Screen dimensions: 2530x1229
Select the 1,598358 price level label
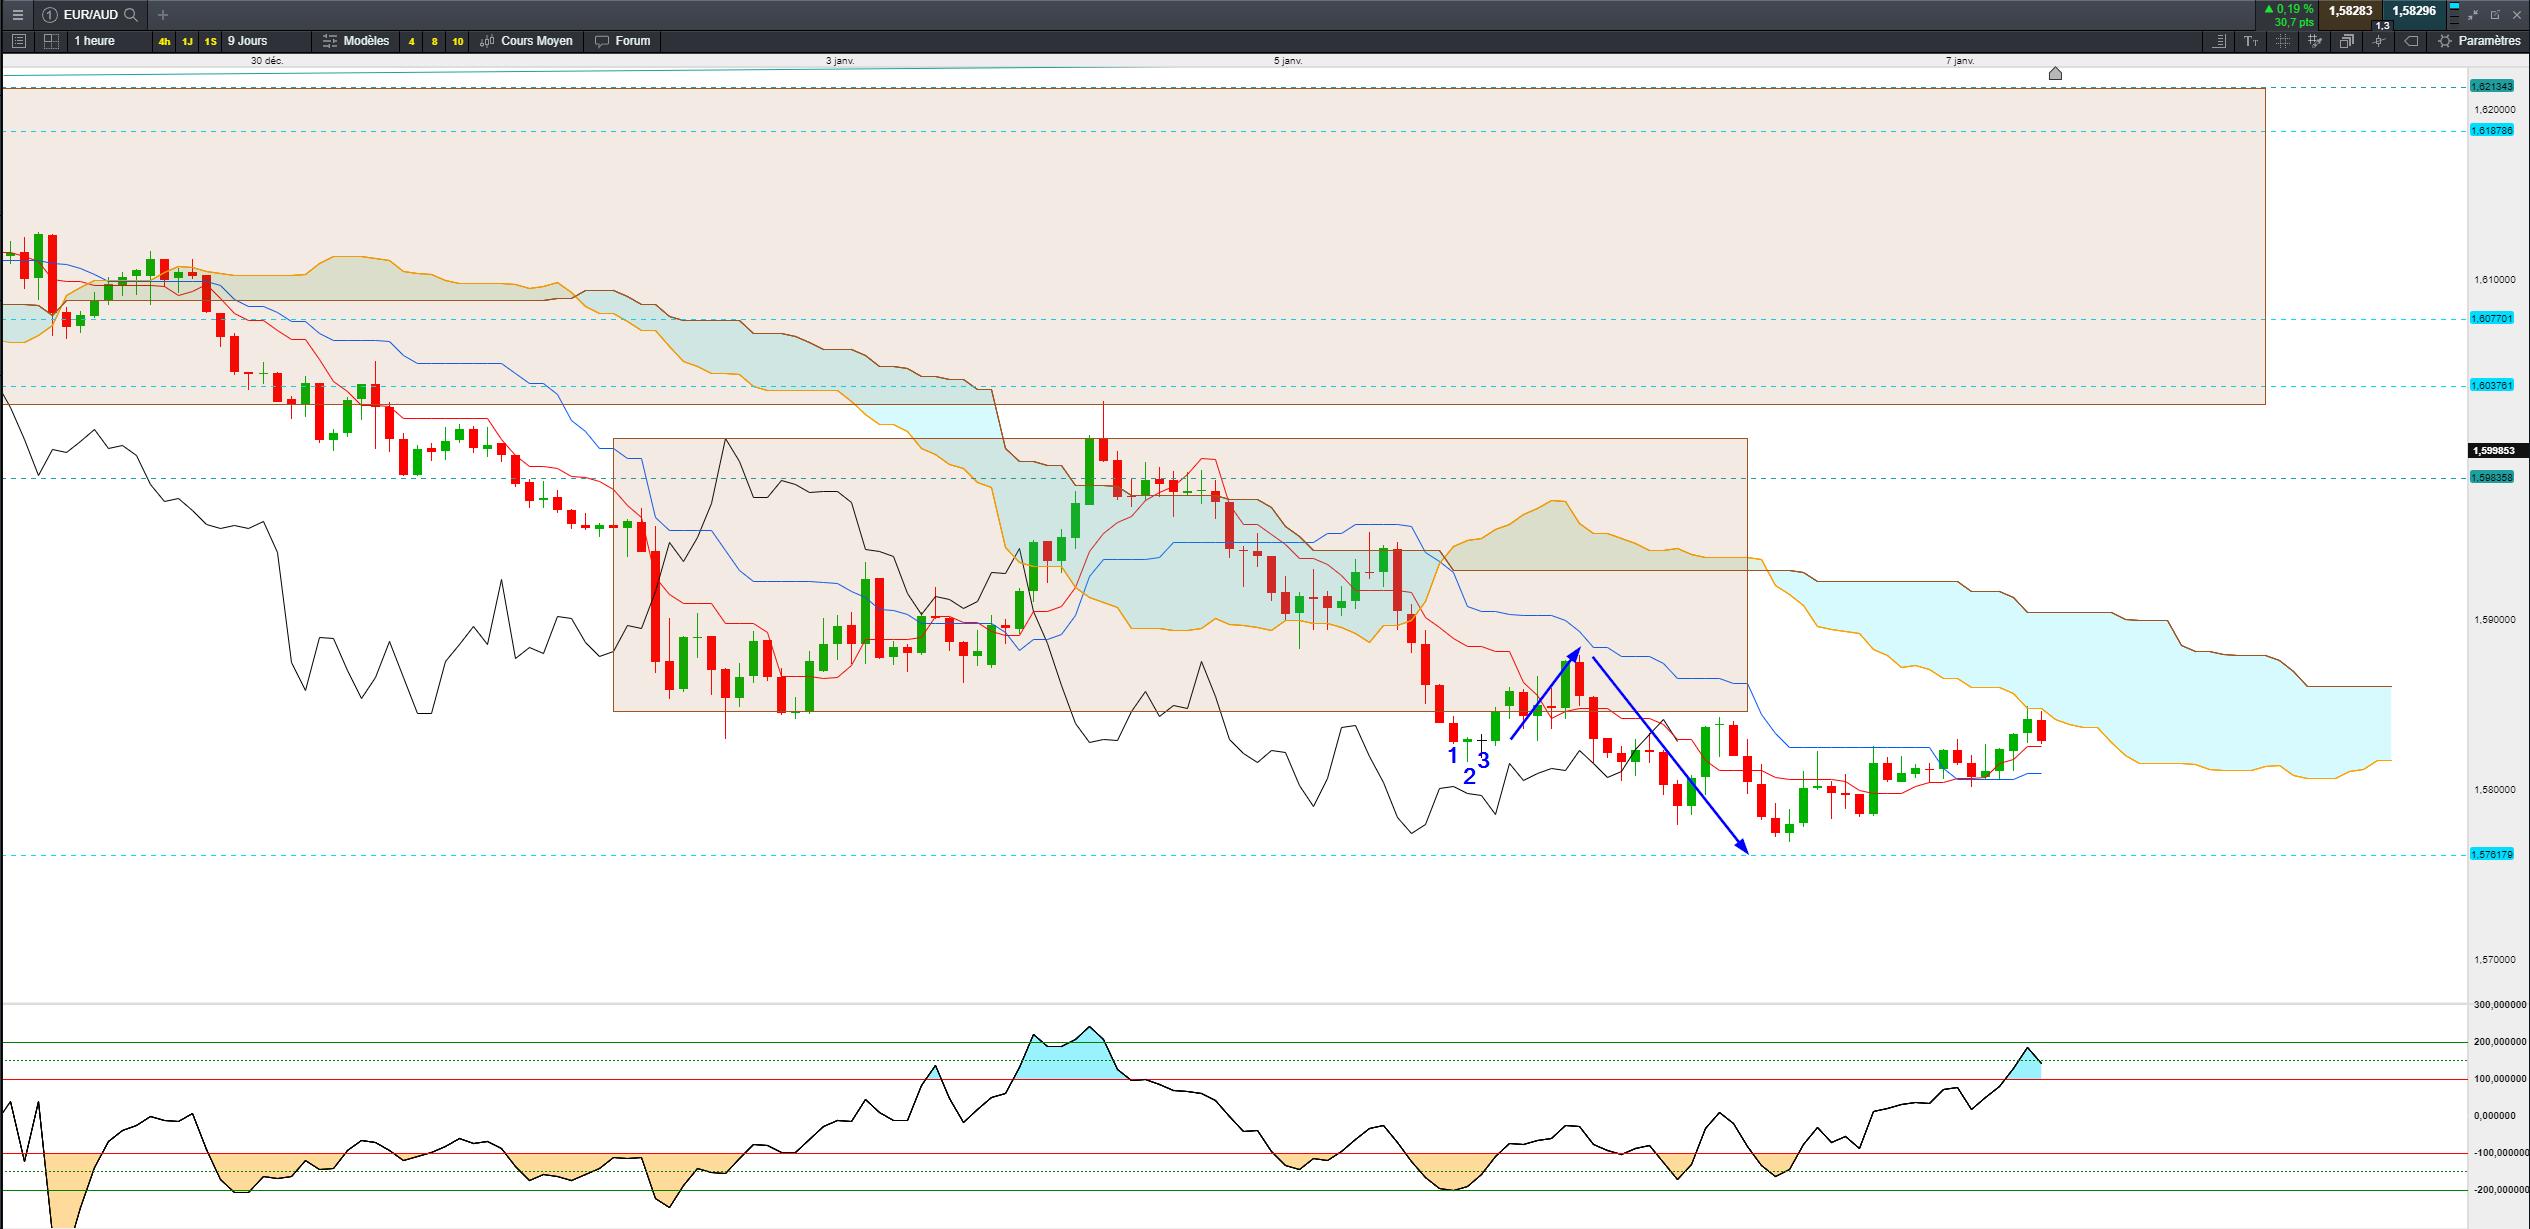click(x=2492, y=478)
